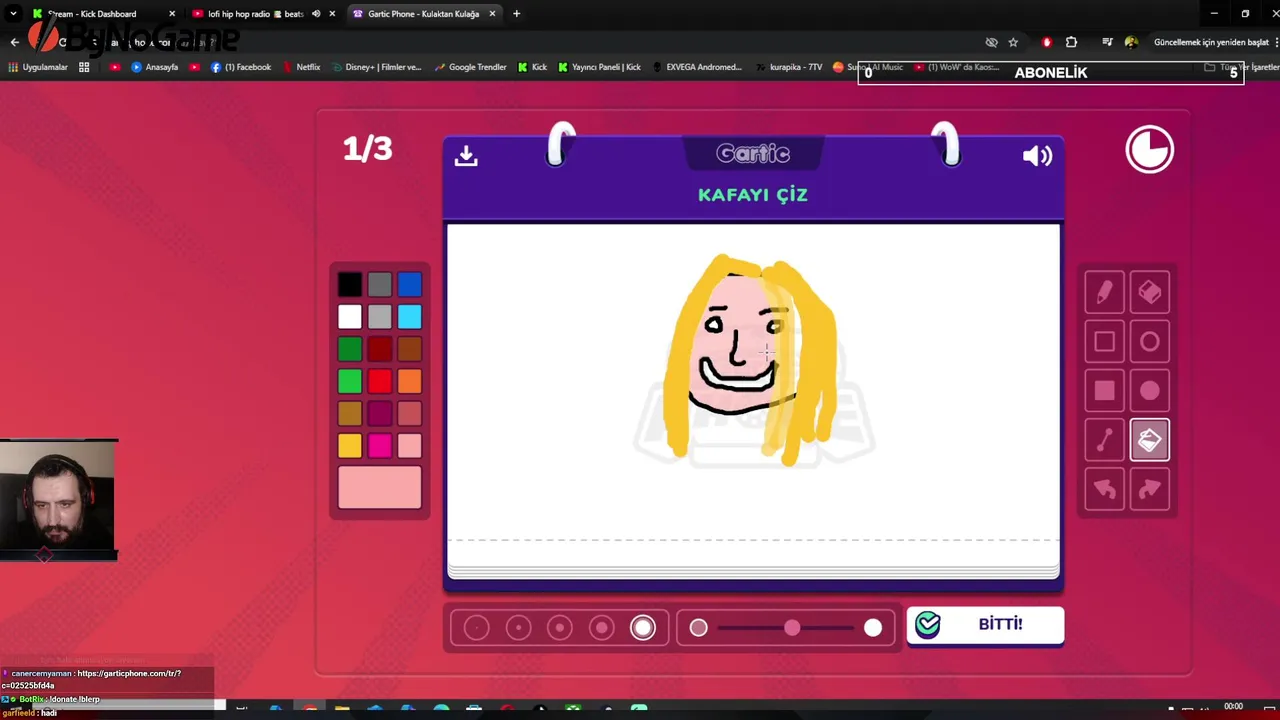The width and height of the screenshot is (1280, 720).
Task: Pick the black color swatch
Action: [x=349, y=285]
